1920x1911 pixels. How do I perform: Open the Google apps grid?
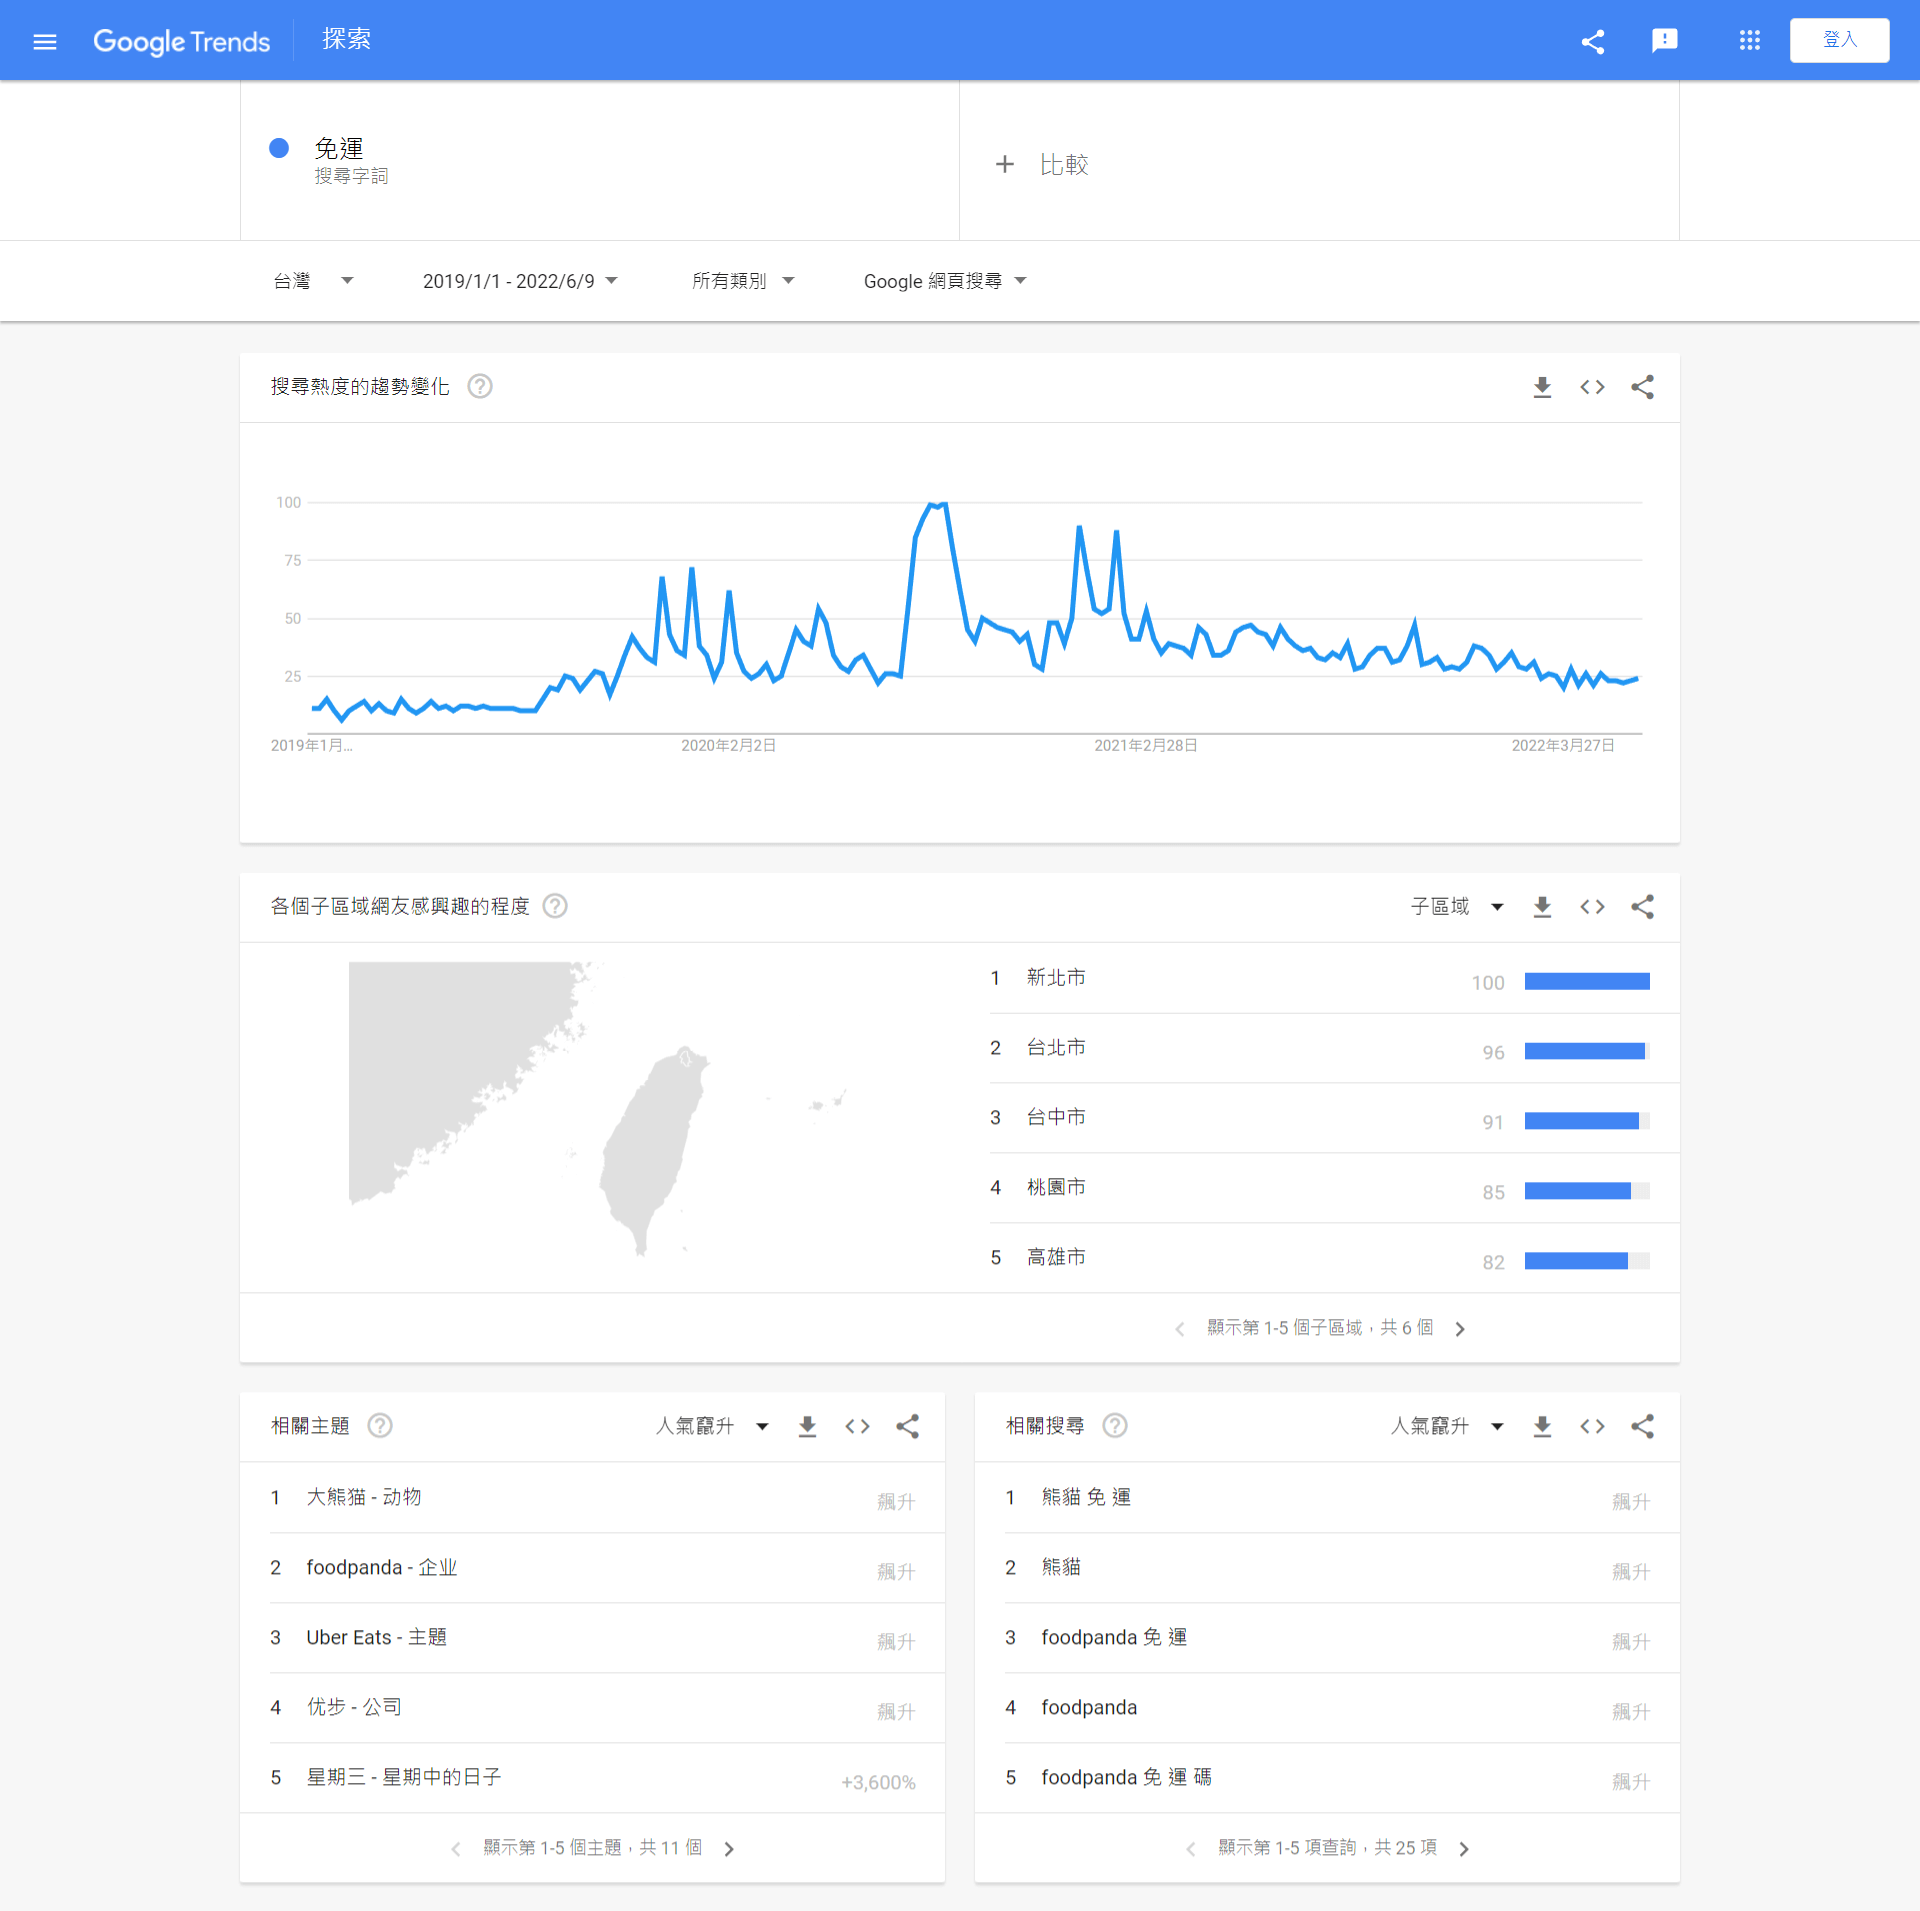(x=1749, y=41)
